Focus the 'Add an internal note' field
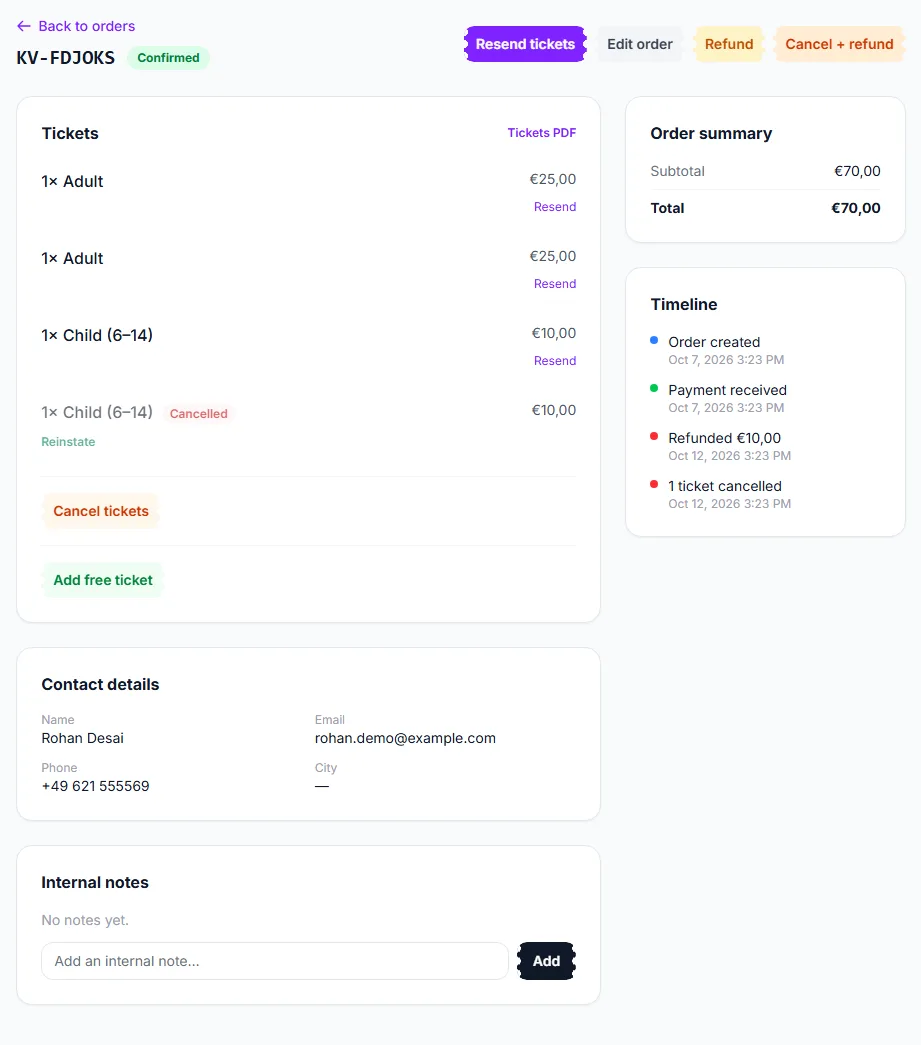The image size is (921, 1045). click(275, 961)
